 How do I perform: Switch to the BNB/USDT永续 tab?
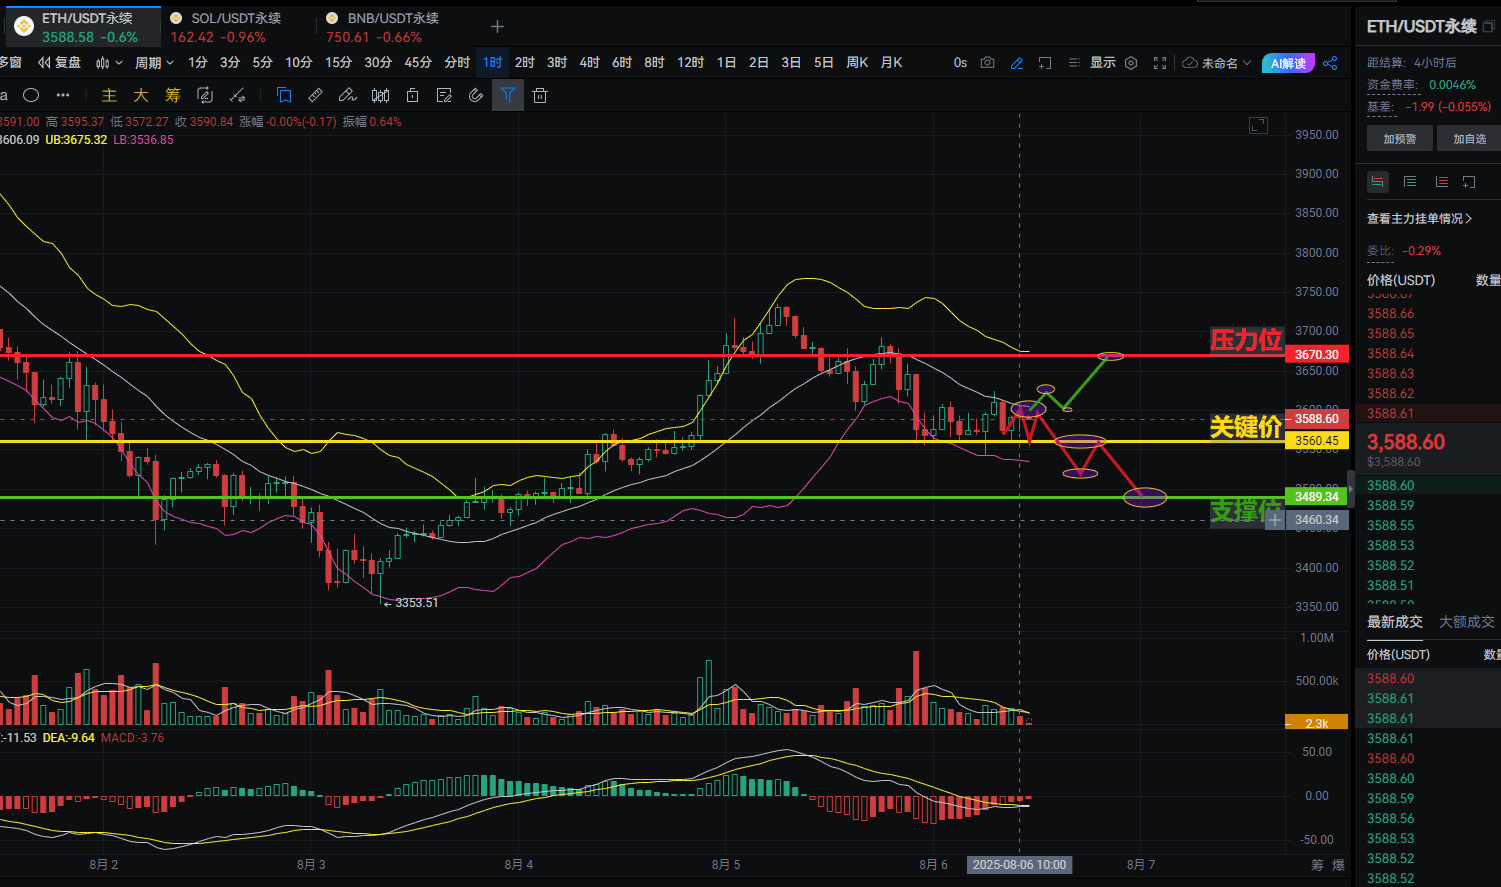[x=382, y=27]
